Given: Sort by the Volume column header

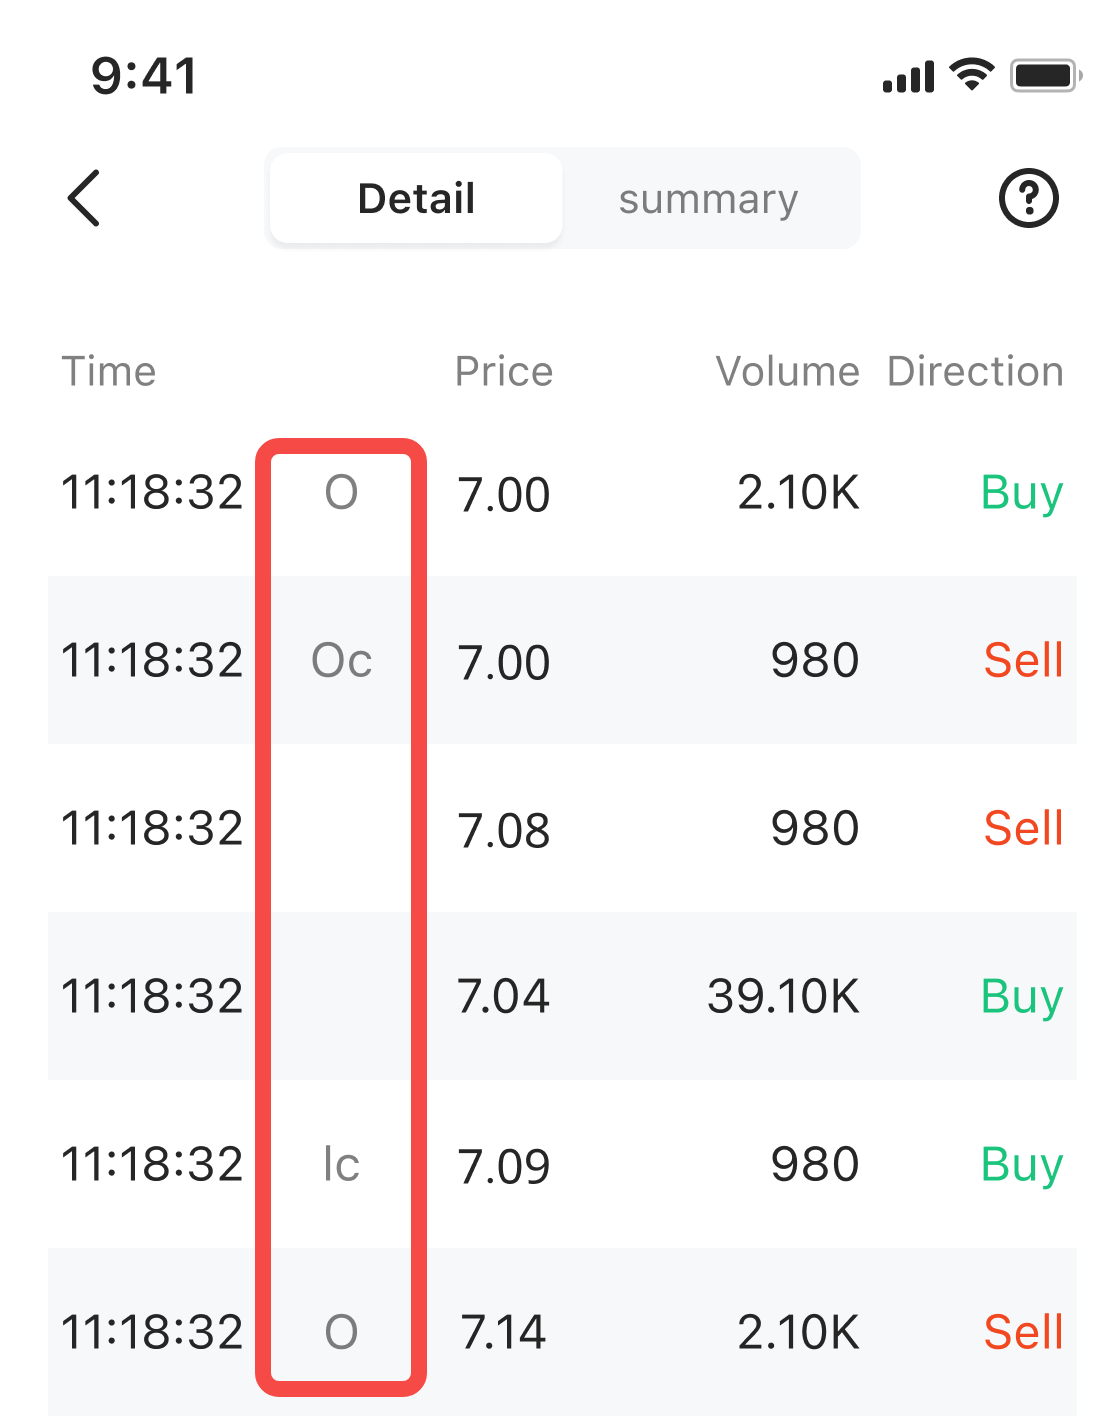Looking at the screenshot, I should point(787,372).
